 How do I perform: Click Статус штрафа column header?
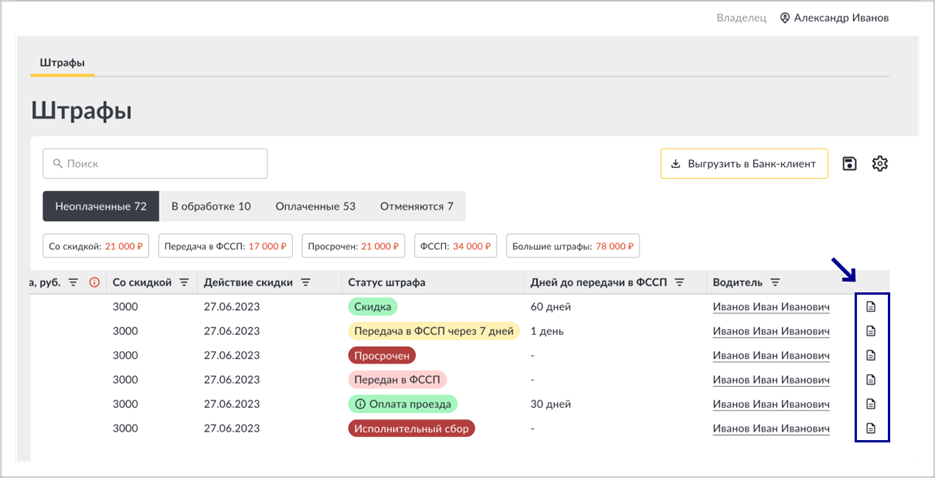tap(386, 283)
